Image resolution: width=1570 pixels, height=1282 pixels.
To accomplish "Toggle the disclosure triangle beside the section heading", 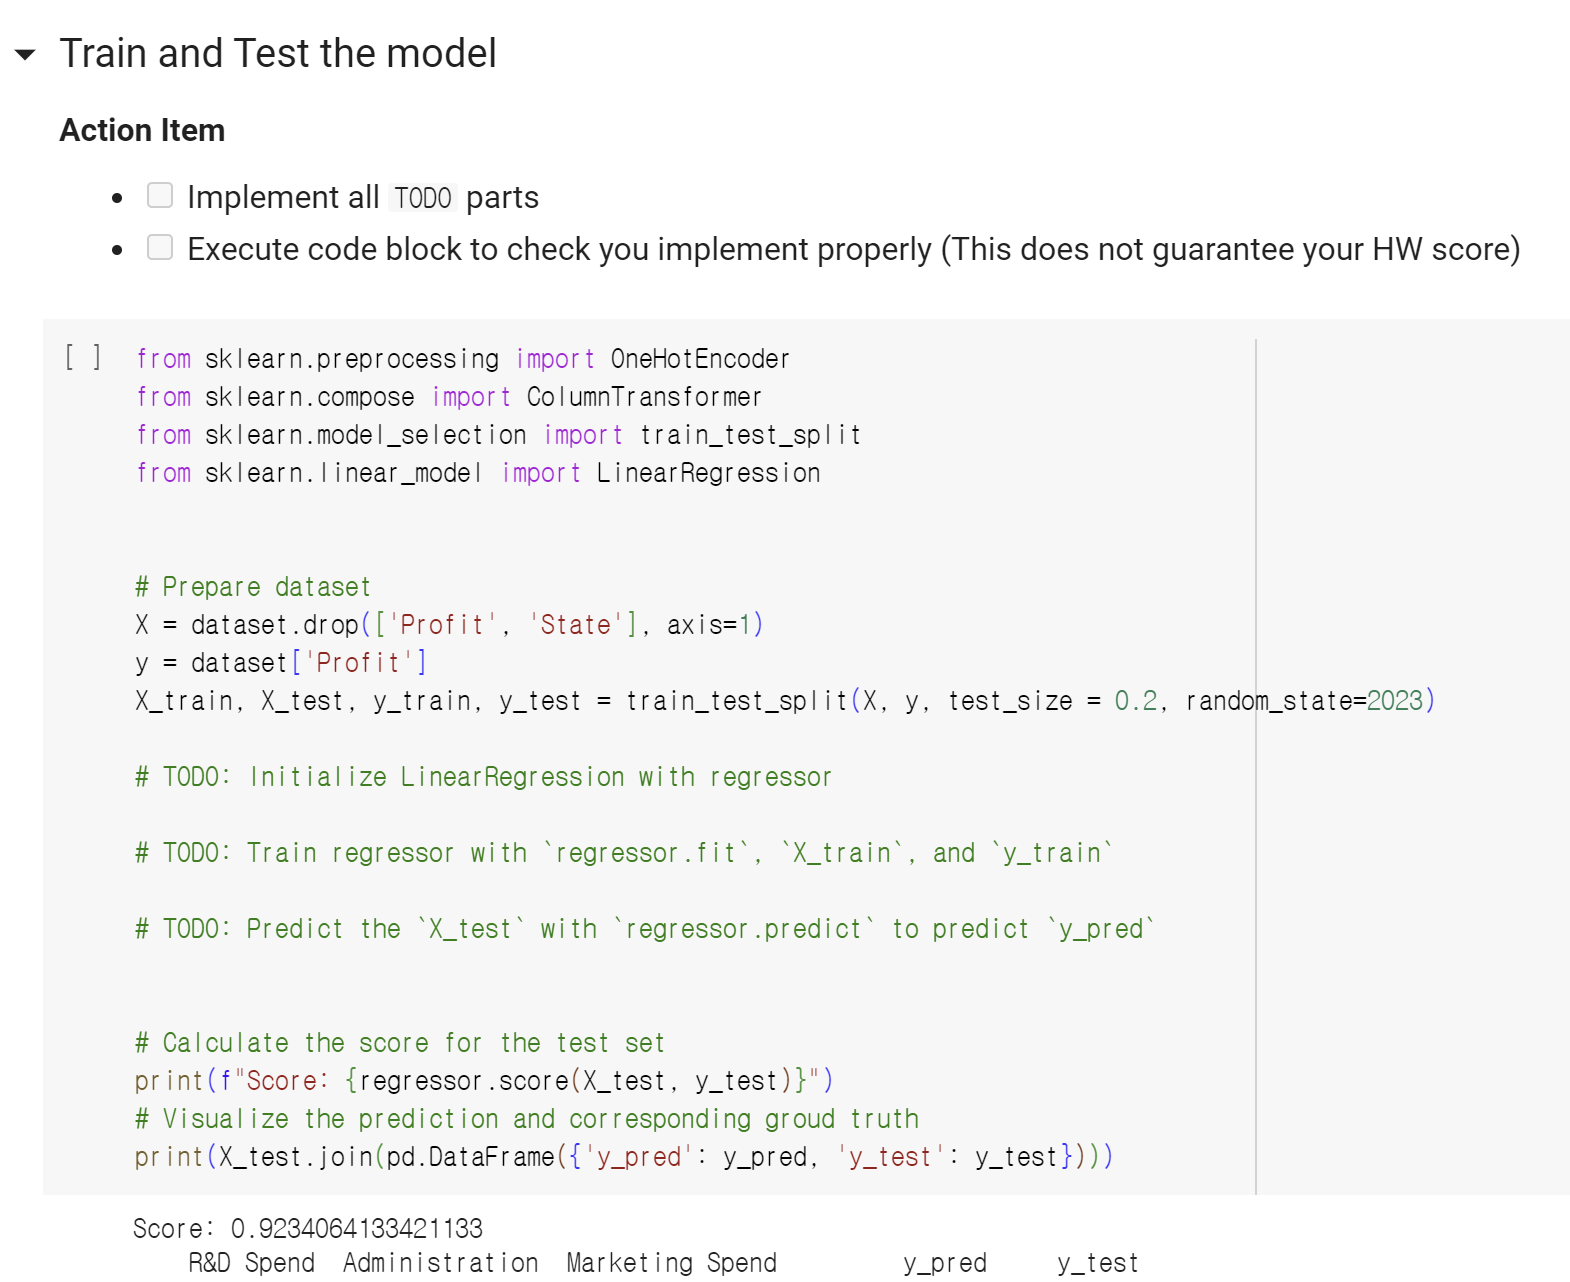I will pyautogui.click(x=27, y=54).
